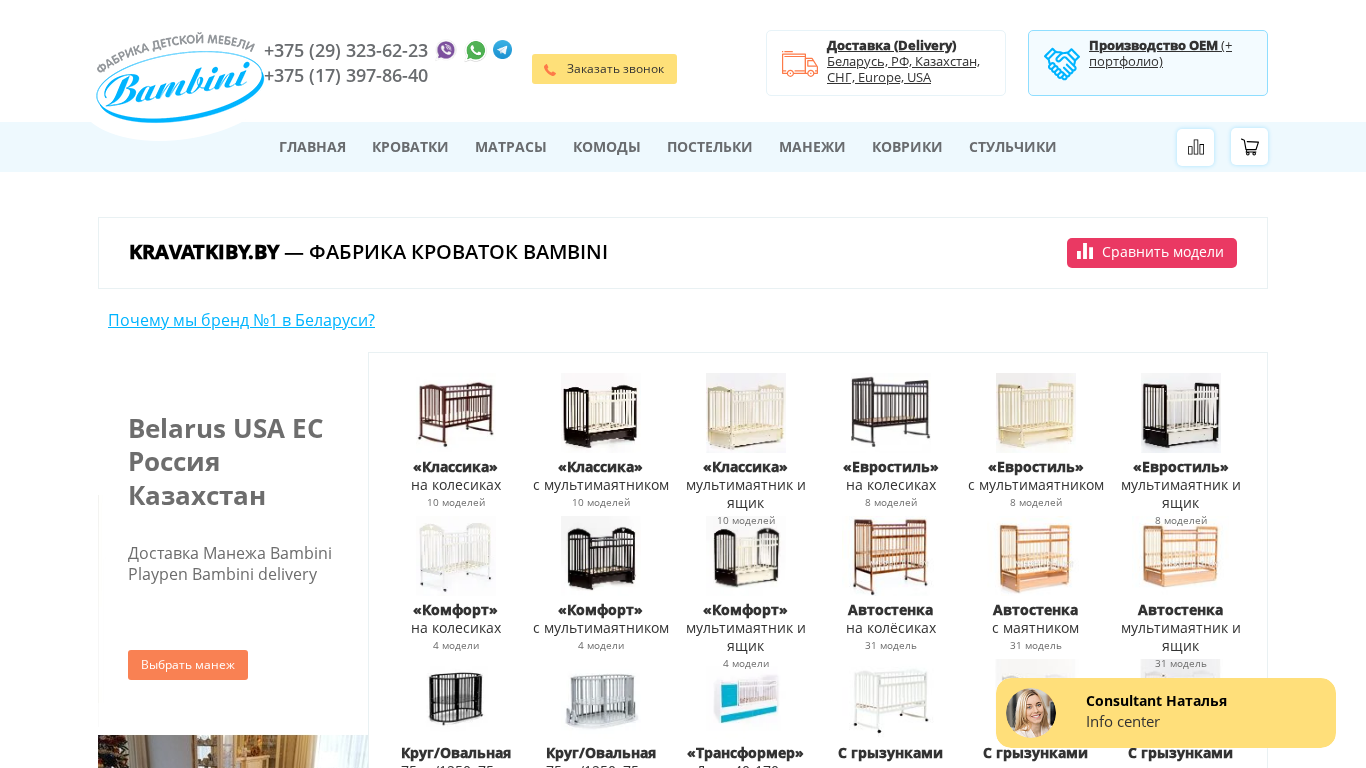Screen dimensions: 1366x768
Task: Open the Consultant Наталья chat widget
Action: click(1166, 713)
